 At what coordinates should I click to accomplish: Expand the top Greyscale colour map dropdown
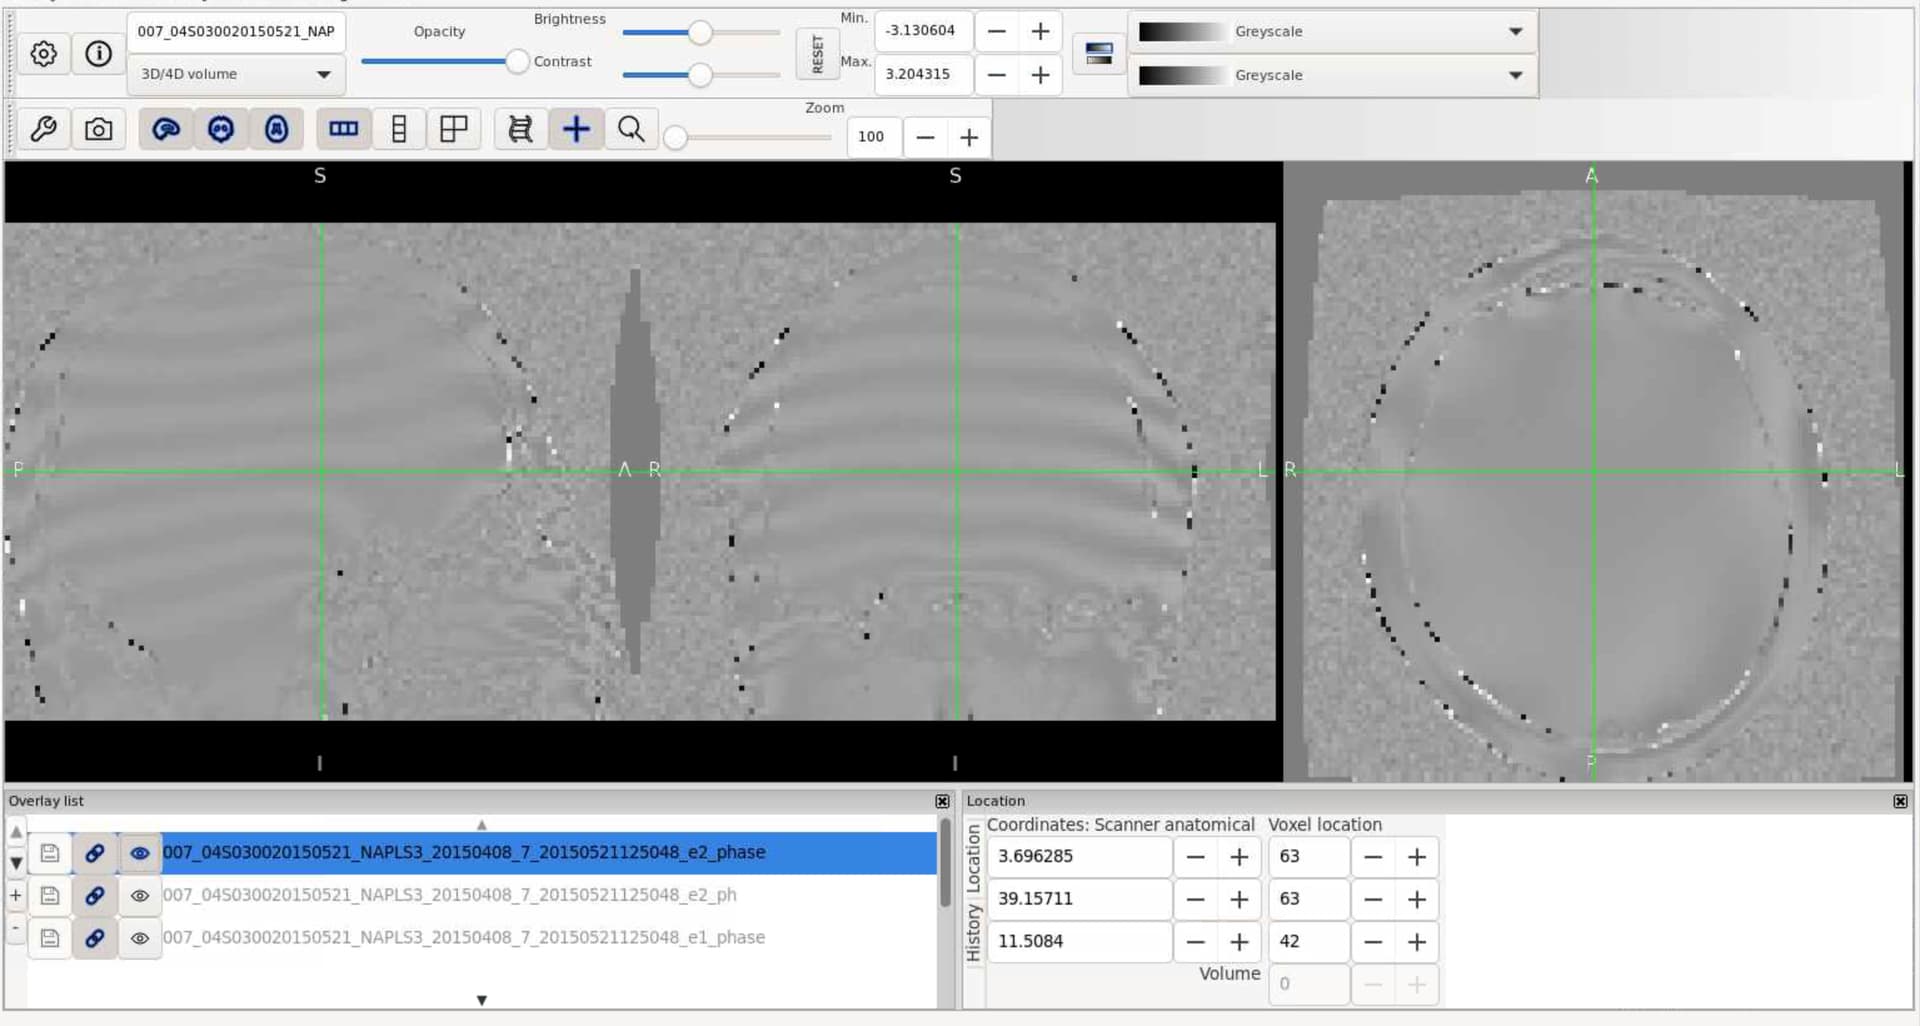tap(1332, 32)
